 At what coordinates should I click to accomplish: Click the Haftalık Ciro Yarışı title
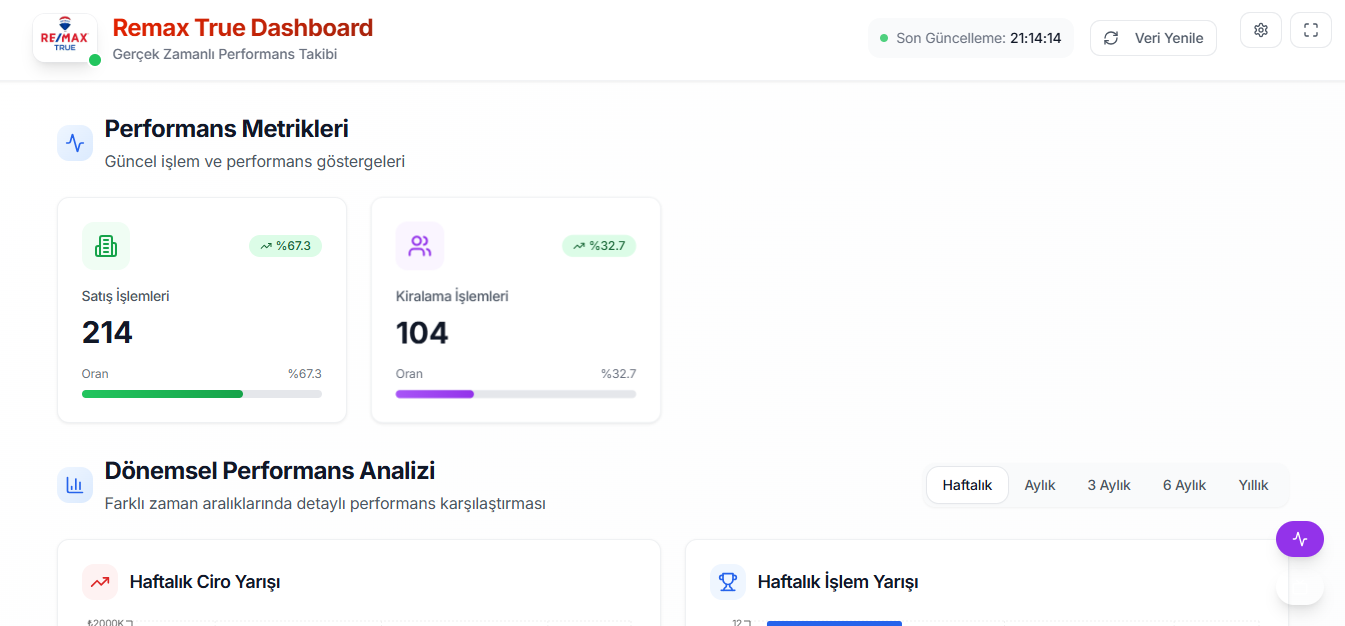(x=205, y=582)
